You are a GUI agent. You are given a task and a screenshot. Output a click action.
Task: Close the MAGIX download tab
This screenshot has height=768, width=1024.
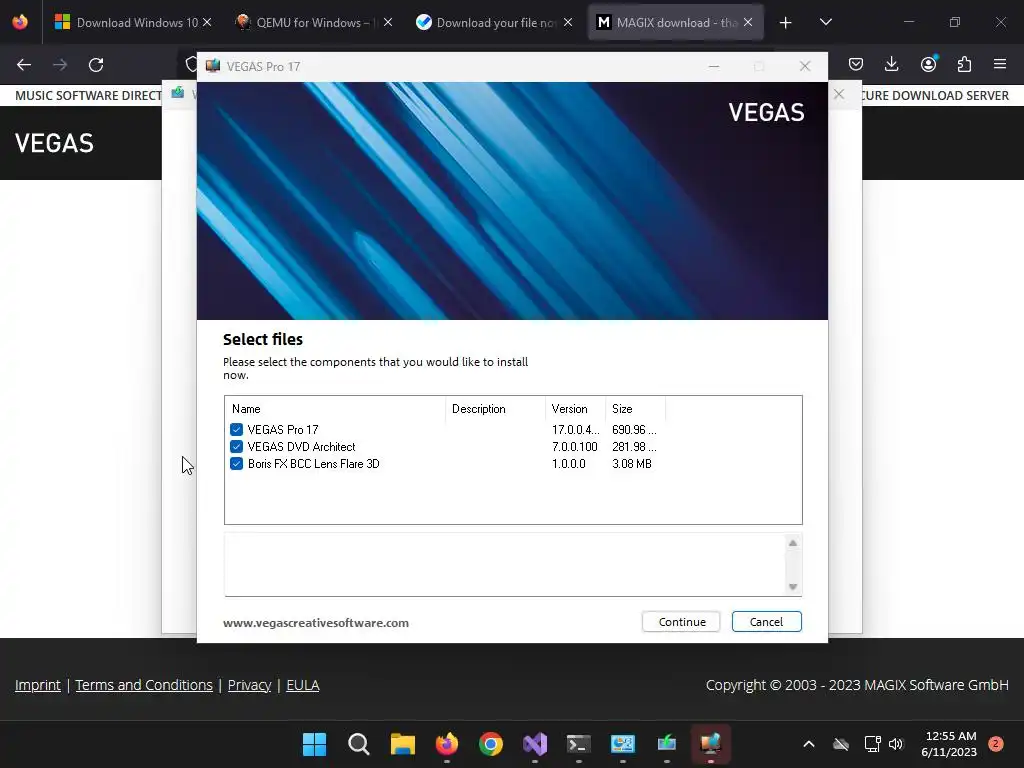tap(748, 22)
